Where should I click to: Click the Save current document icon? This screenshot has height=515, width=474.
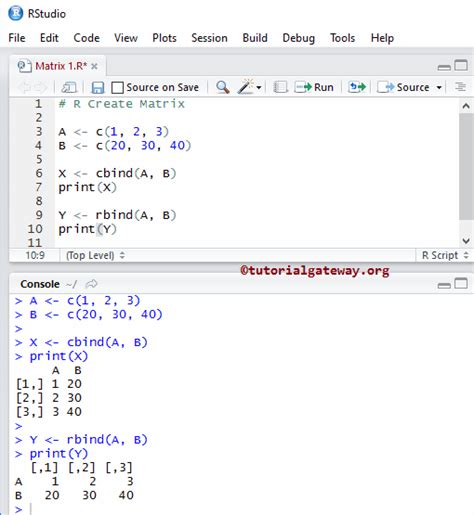(x=98, y=88)
